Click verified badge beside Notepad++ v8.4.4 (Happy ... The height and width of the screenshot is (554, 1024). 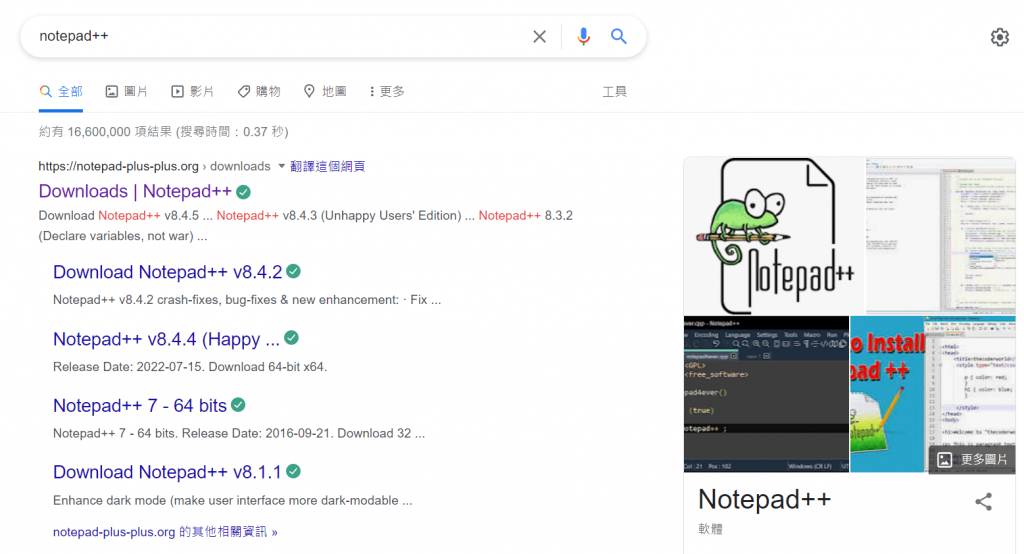coord(291,338)
